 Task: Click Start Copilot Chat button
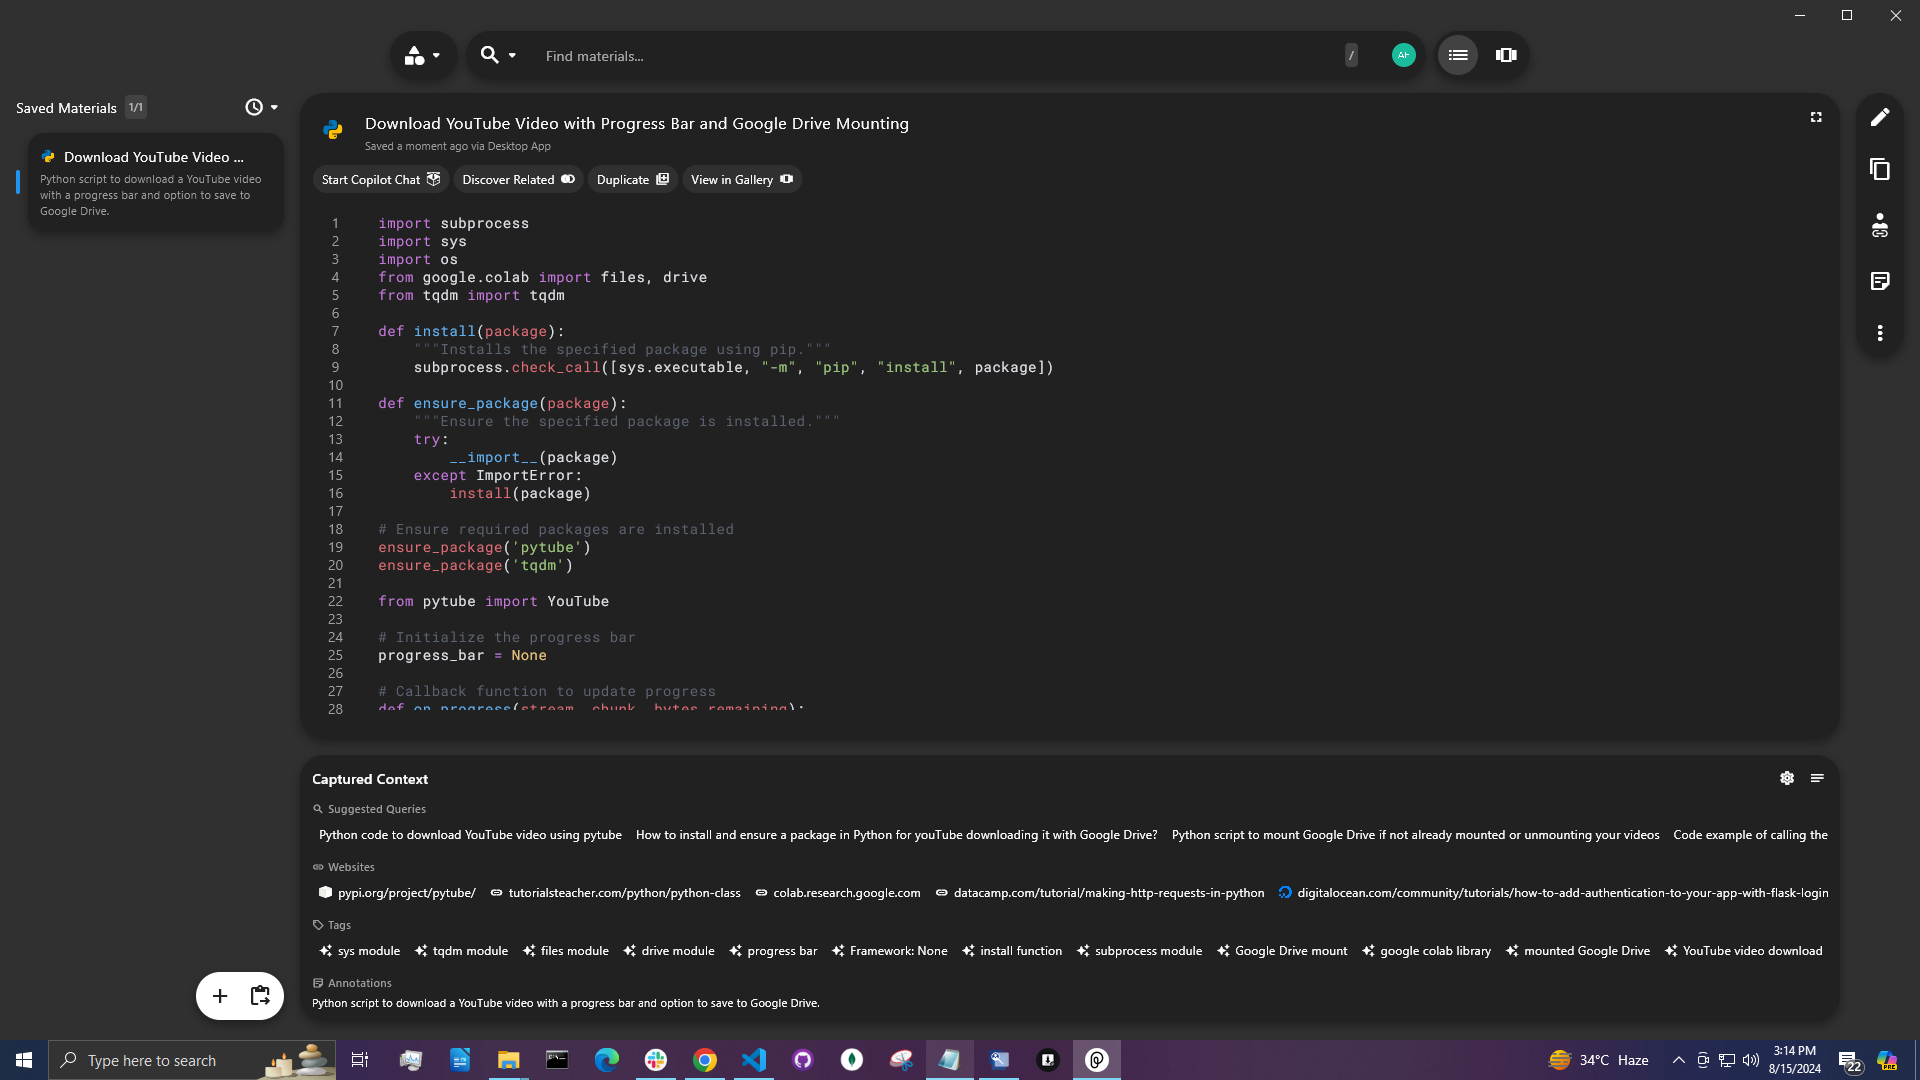tap(380, 180)
